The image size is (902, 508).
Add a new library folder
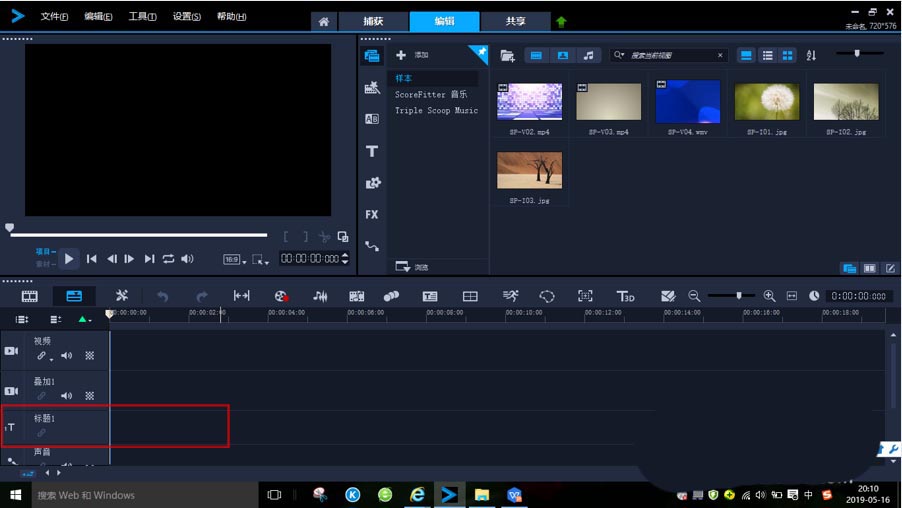(401, 55)
